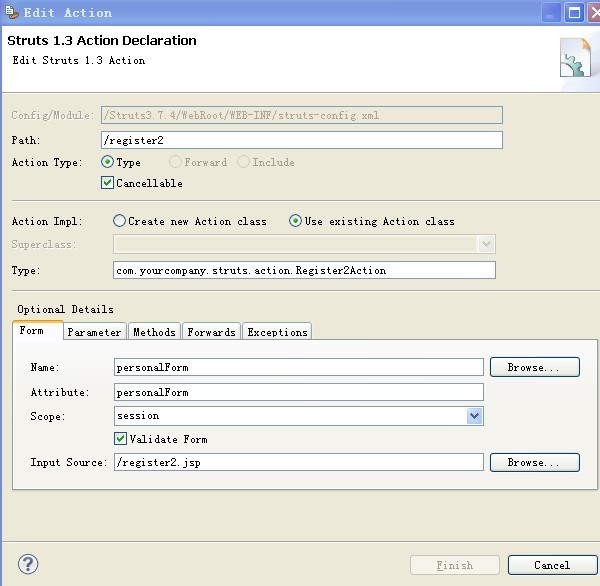Click the Superclass combo field
The height and width of the screenshot is (586, 600).
305,244
